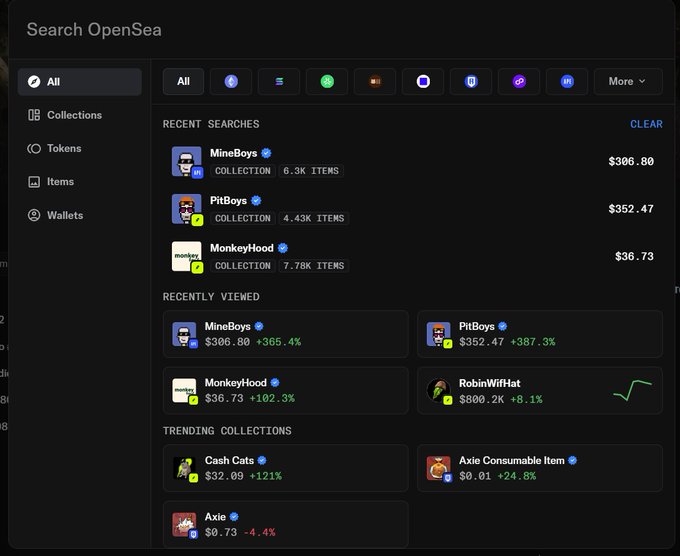Expand the More chains dropdown
Screen dimensions: 680x556
tap(628, 82)
